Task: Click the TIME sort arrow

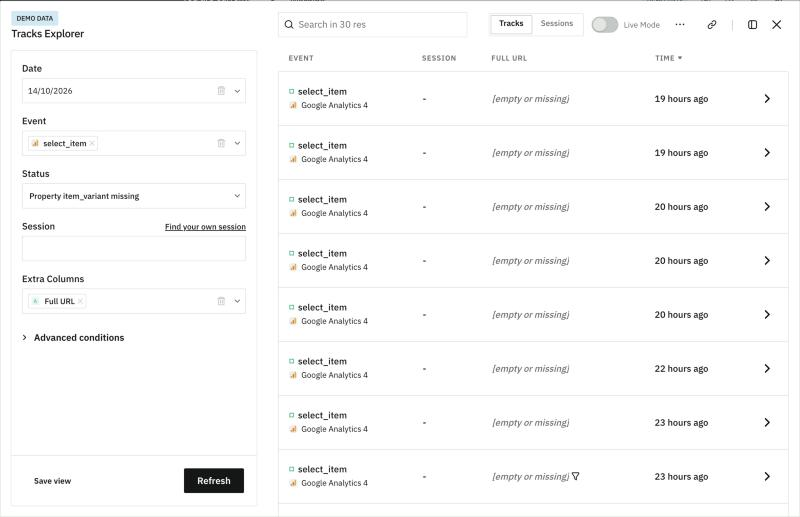Action: point(680,58)
